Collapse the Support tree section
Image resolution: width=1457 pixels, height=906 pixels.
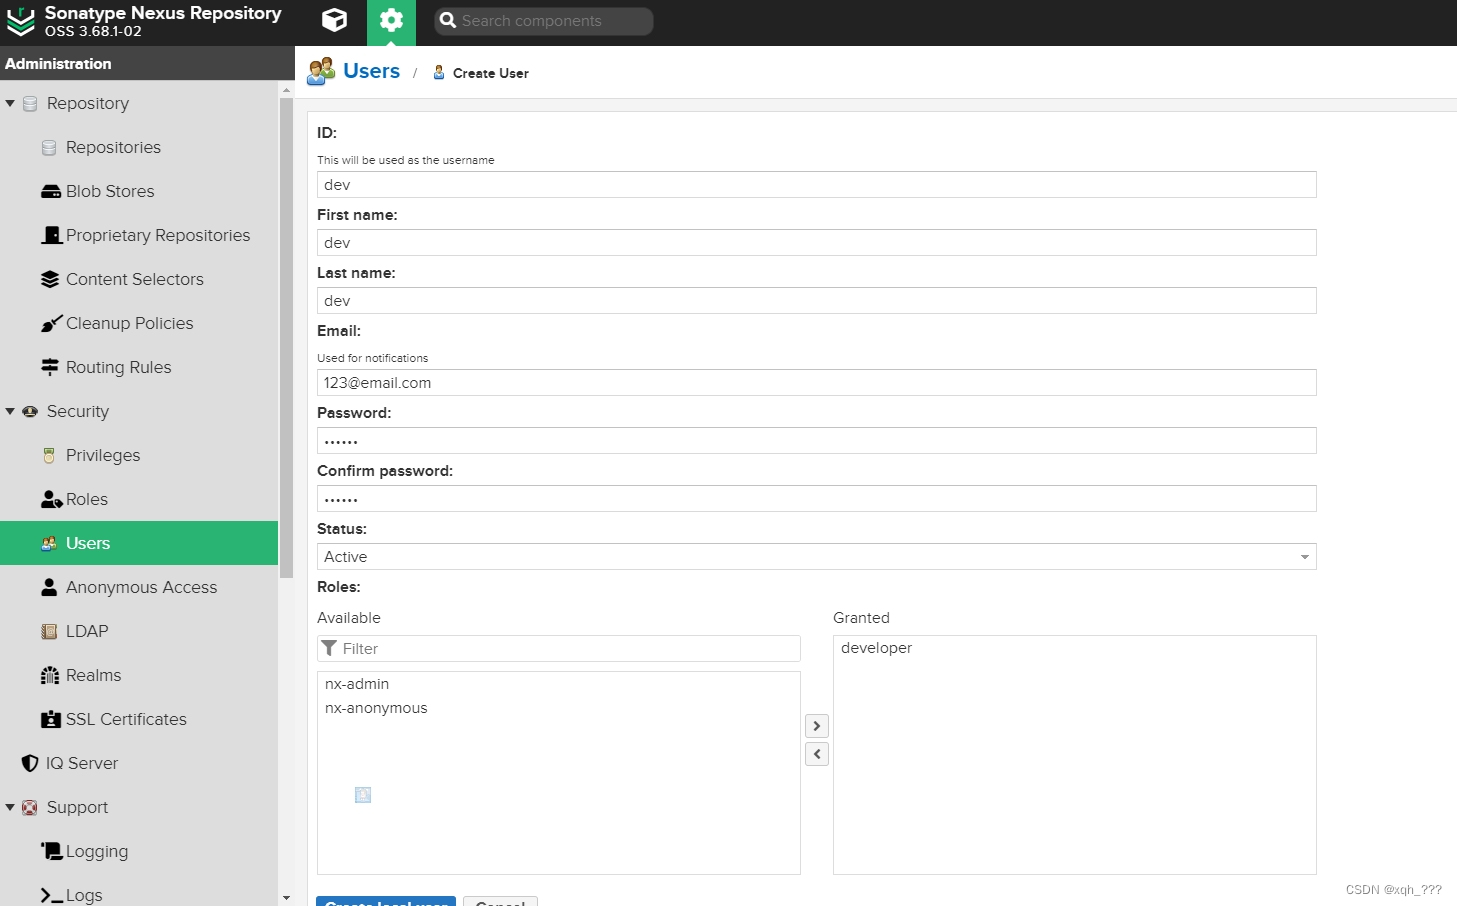click(10, 807)
